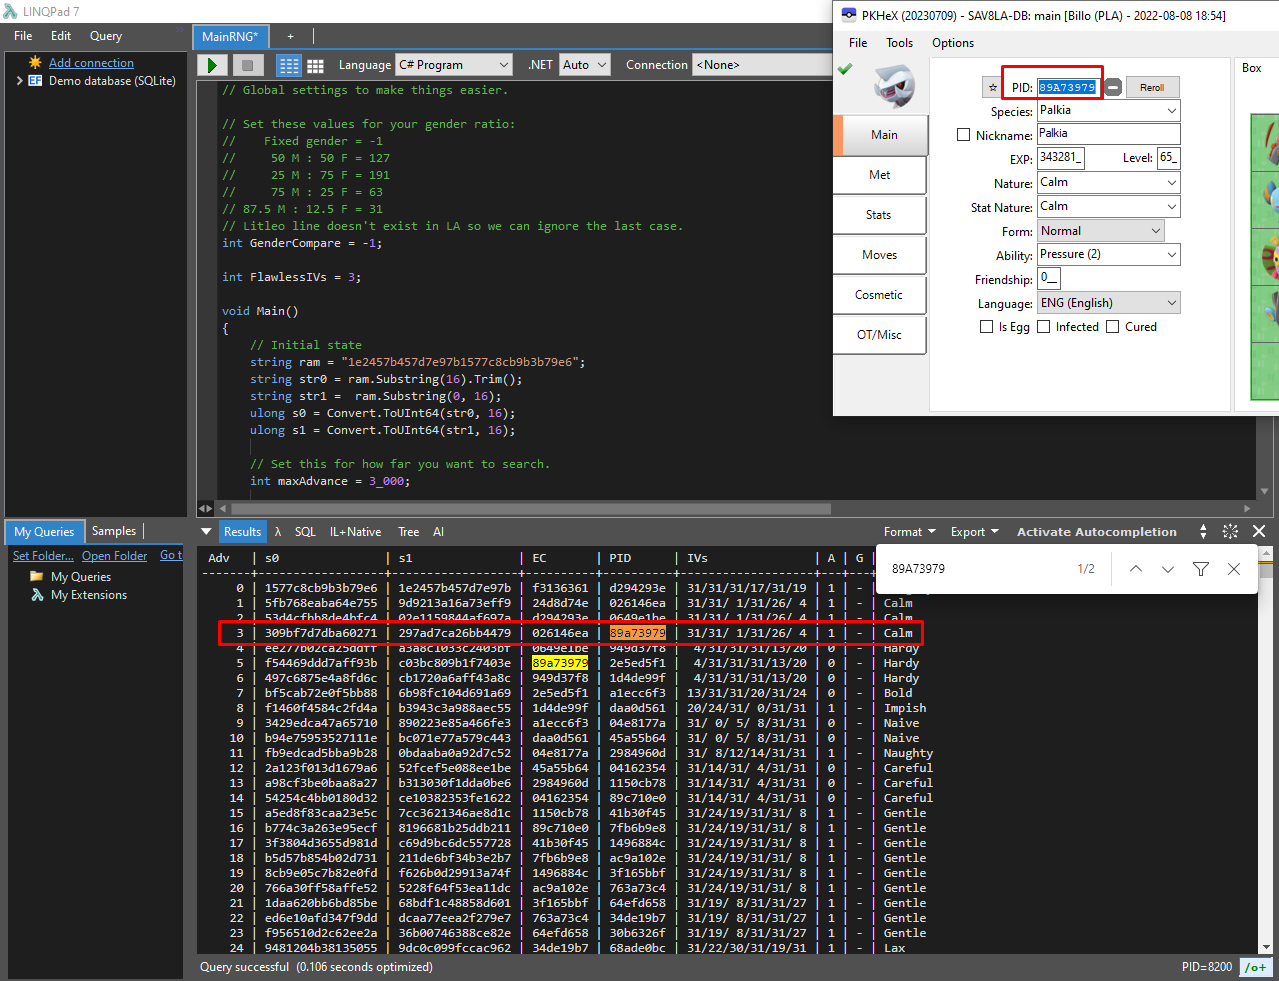Click the grey stop execution button
Image resolution: width=1279 pixels, height=981 pixels.
(247, 65)
